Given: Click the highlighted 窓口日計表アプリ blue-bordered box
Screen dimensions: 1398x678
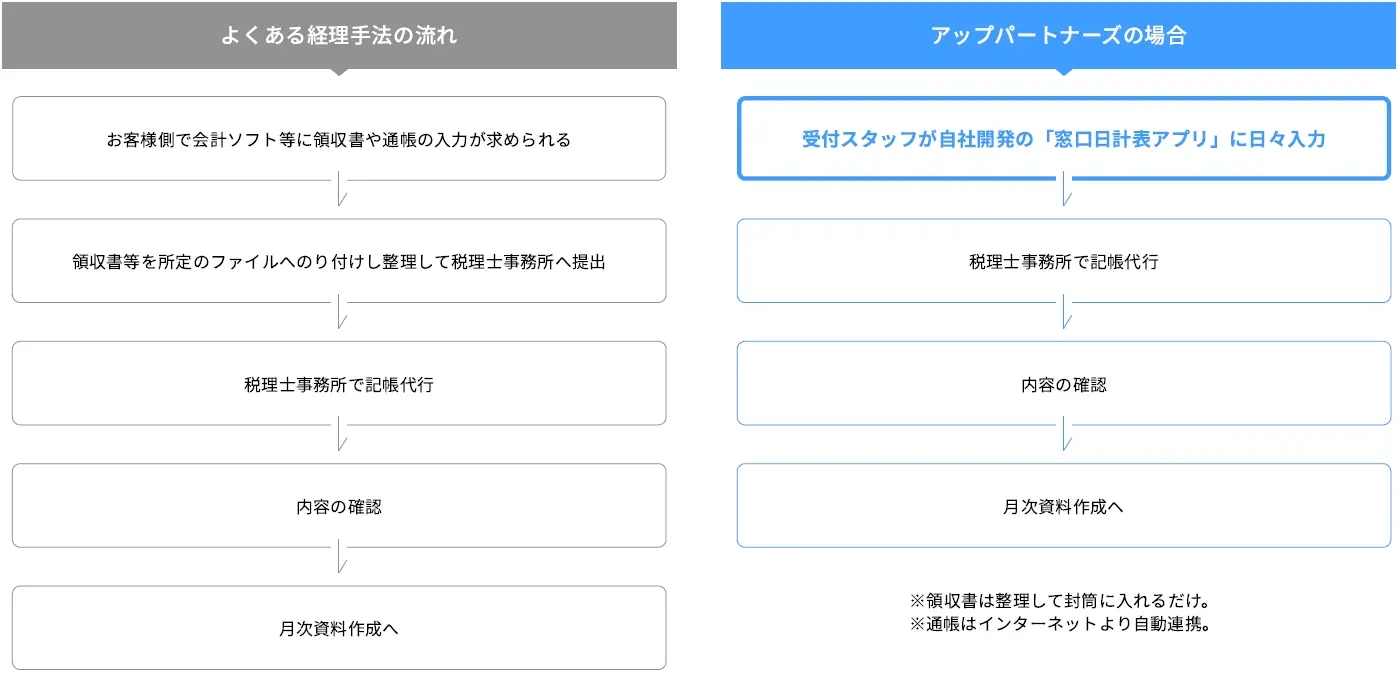Looking at the screenshot, I should coord(1063,139).
